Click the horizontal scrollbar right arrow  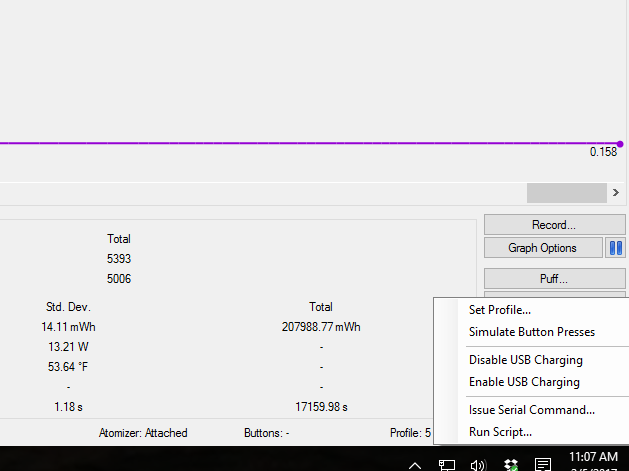point(615,192)
